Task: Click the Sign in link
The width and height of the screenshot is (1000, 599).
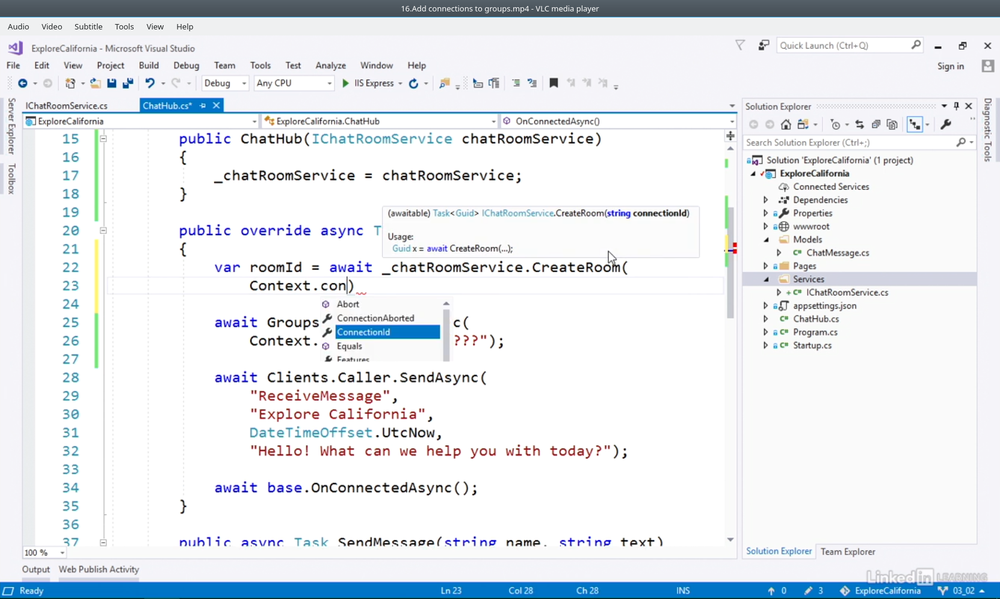Action: (950, 66)
